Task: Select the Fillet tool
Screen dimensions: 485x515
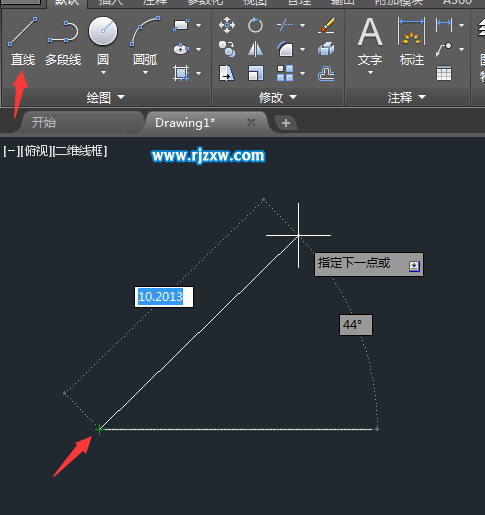Action: 285,49
